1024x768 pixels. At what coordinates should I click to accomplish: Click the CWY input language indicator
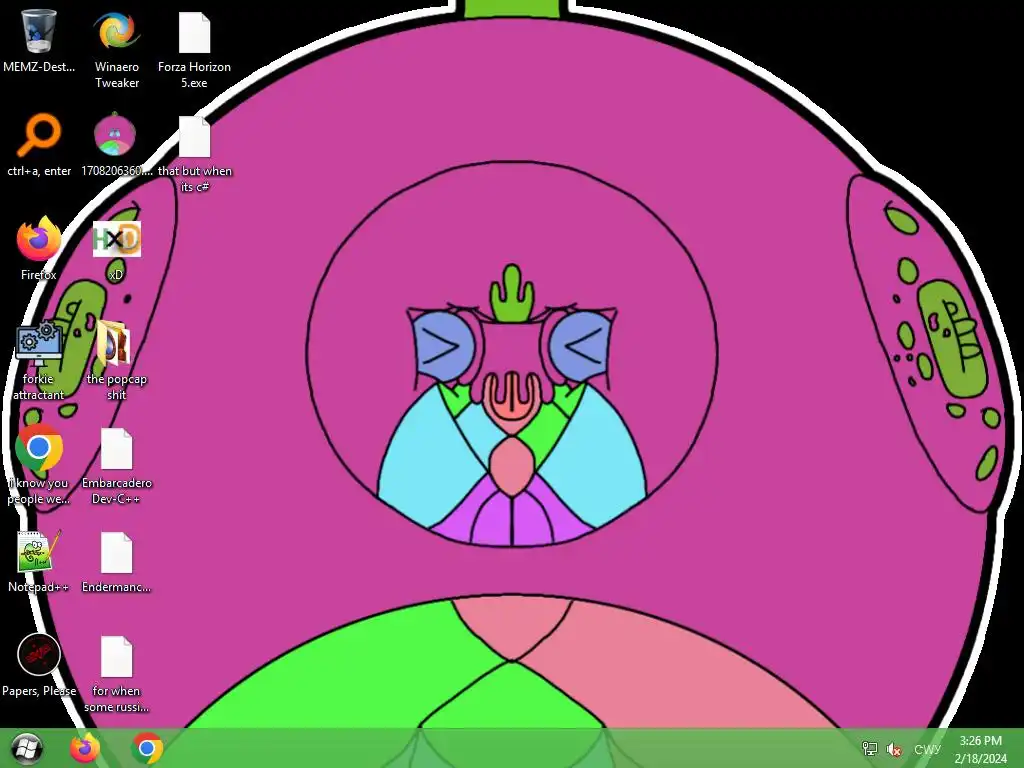(927, 749)
